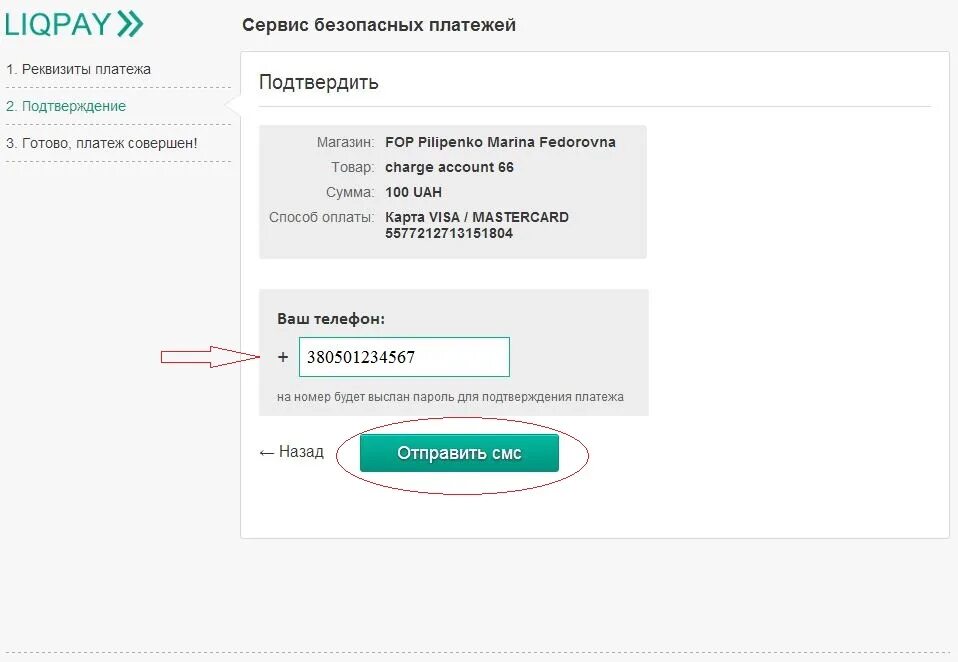The width and height of the screenshot is (958, 662).
Task: Select step 2 Подтверждение
Action: coord(66,106)
